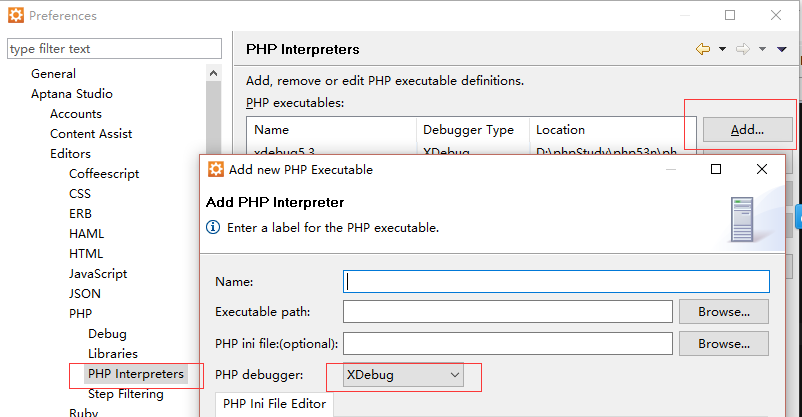Screen dimensions: 802x417
Task: Click the filter text search box
Action: [x=114, y=49]
